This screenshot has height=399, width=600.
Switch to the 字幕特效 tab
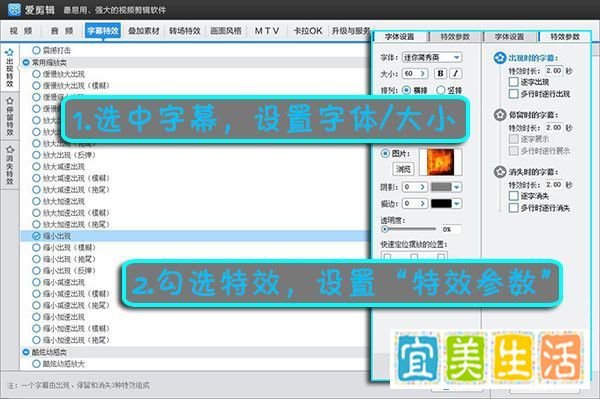point(103,31)
